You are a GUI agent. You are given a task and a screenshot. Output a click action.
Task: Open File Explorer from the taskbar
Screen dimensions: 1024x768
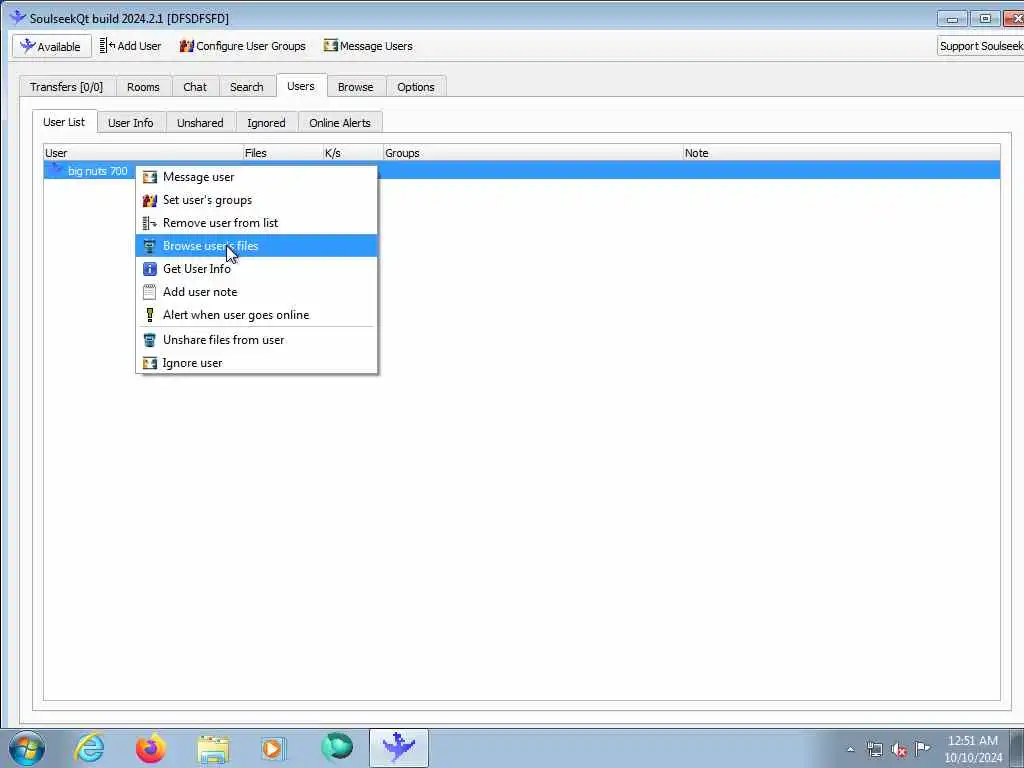click(x=213, y=748)
